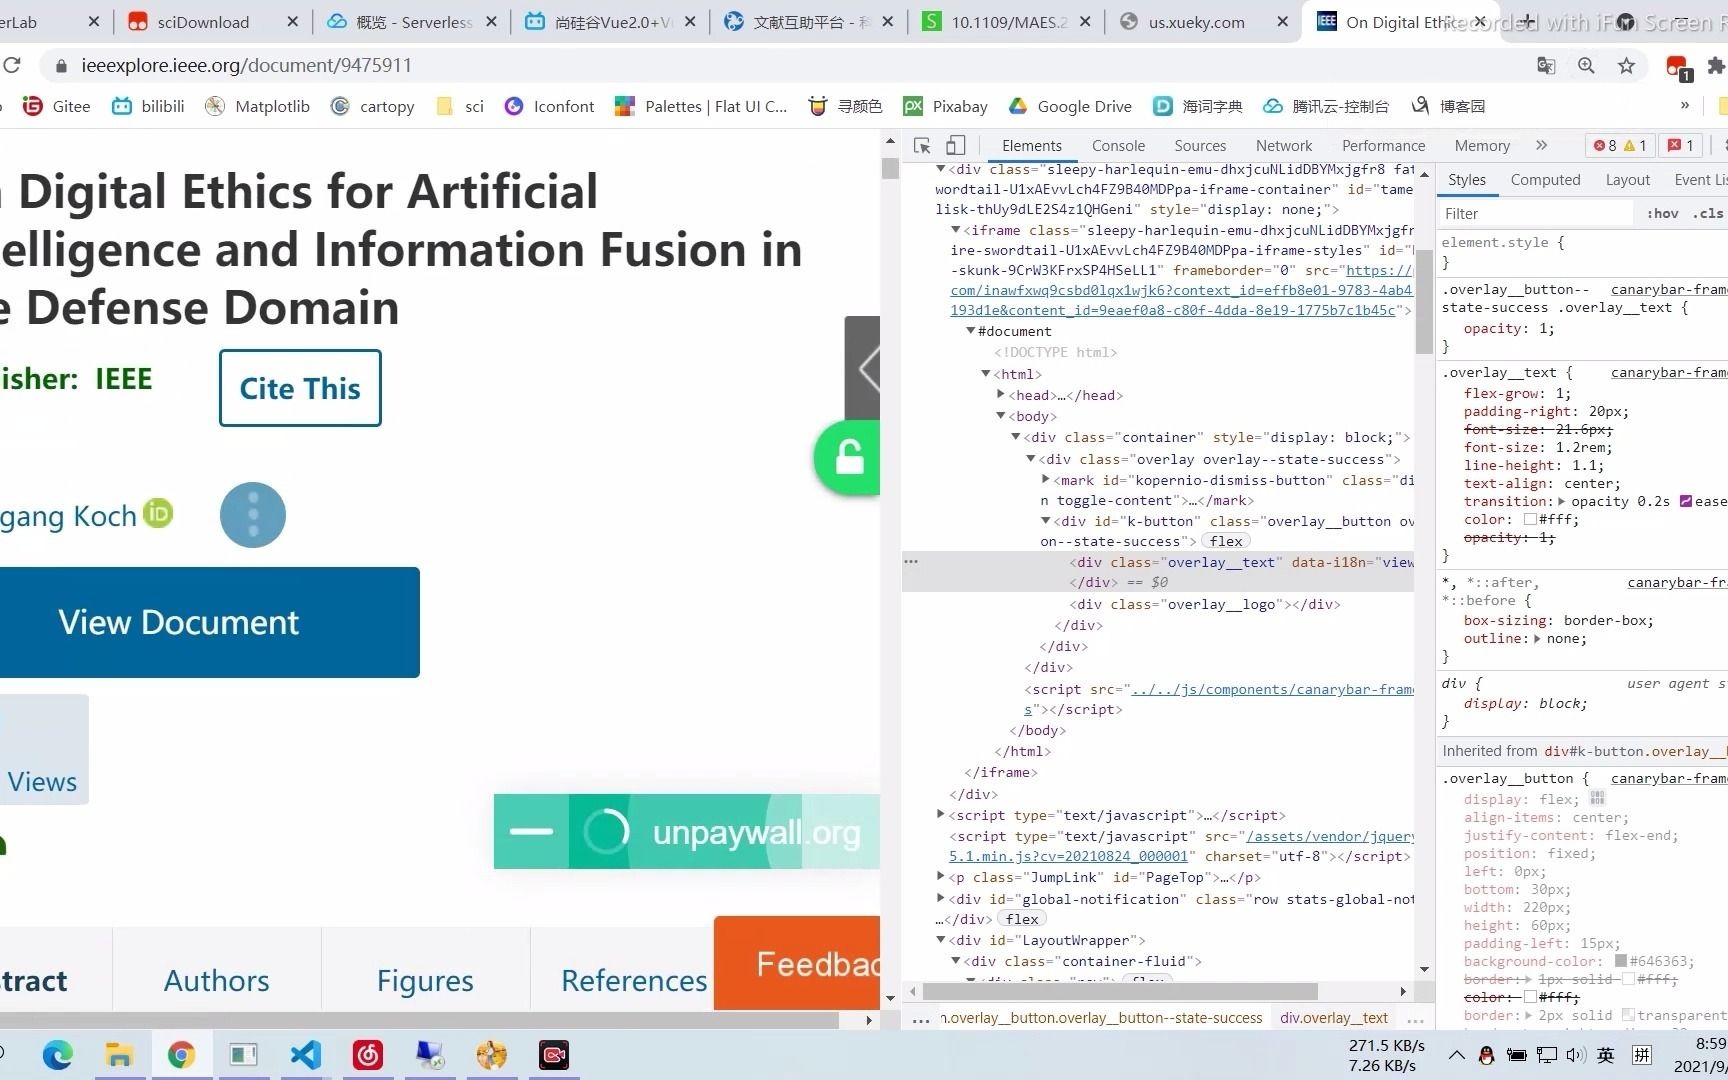The image size is (1728, 1080).
Task: Click the red extension icon with badge
Action: click(x=1678, y=67)
